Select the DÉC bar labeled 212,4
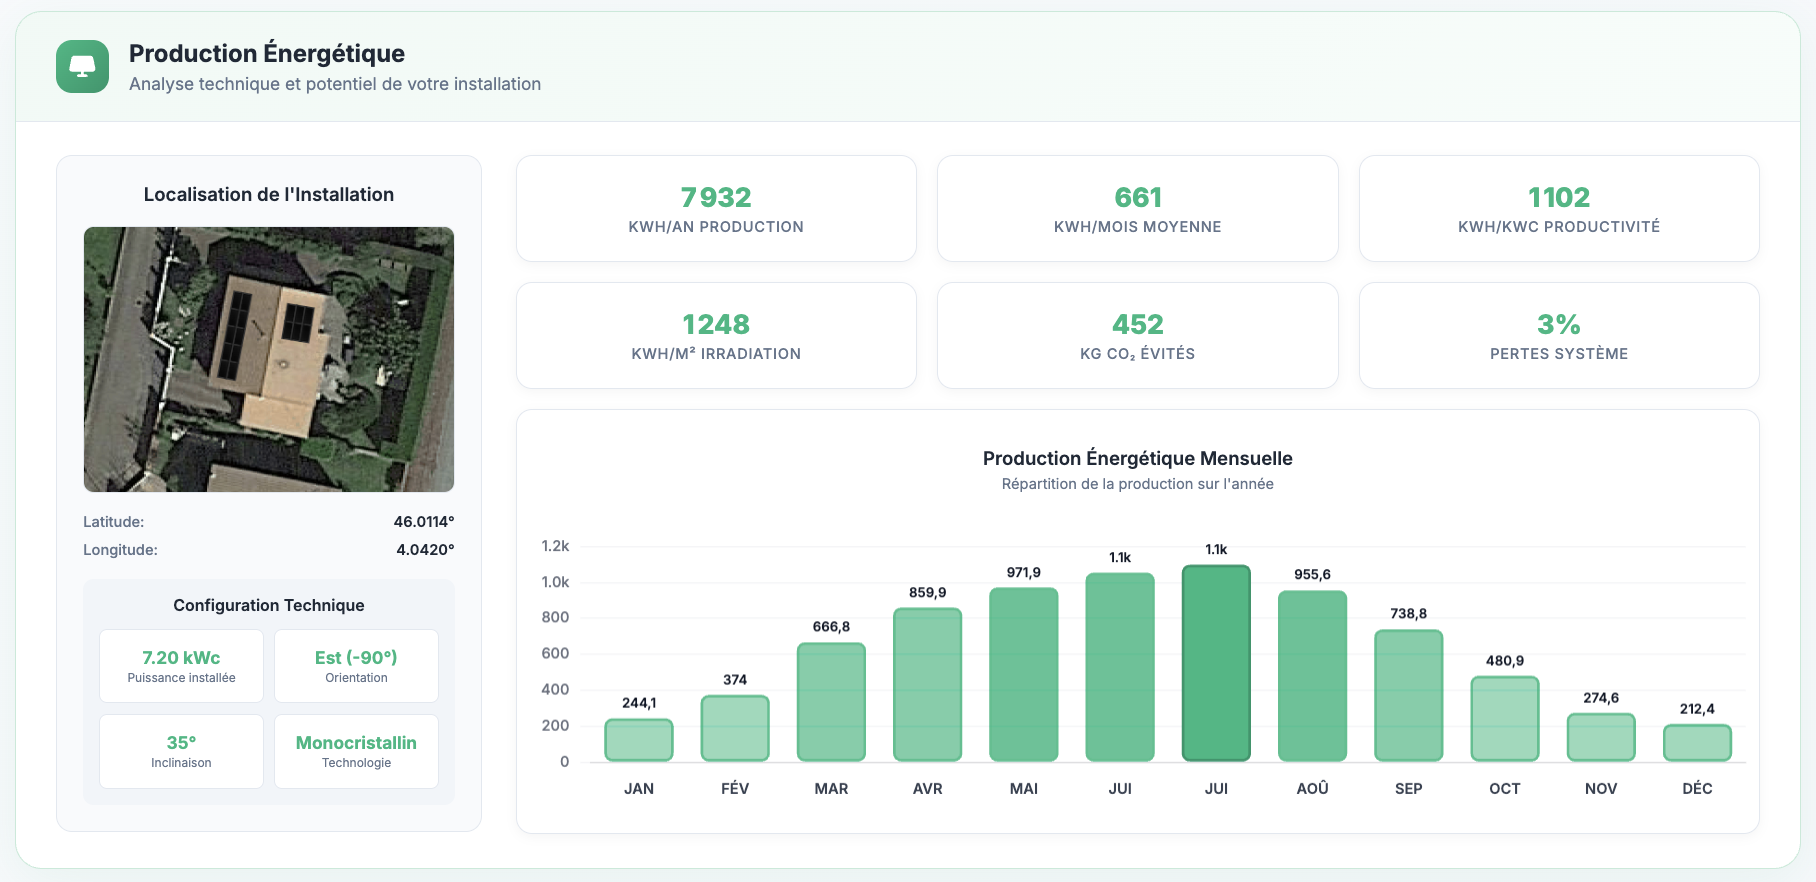The width and height of the screenshot is (1816, 882). tap(1697, 743)
